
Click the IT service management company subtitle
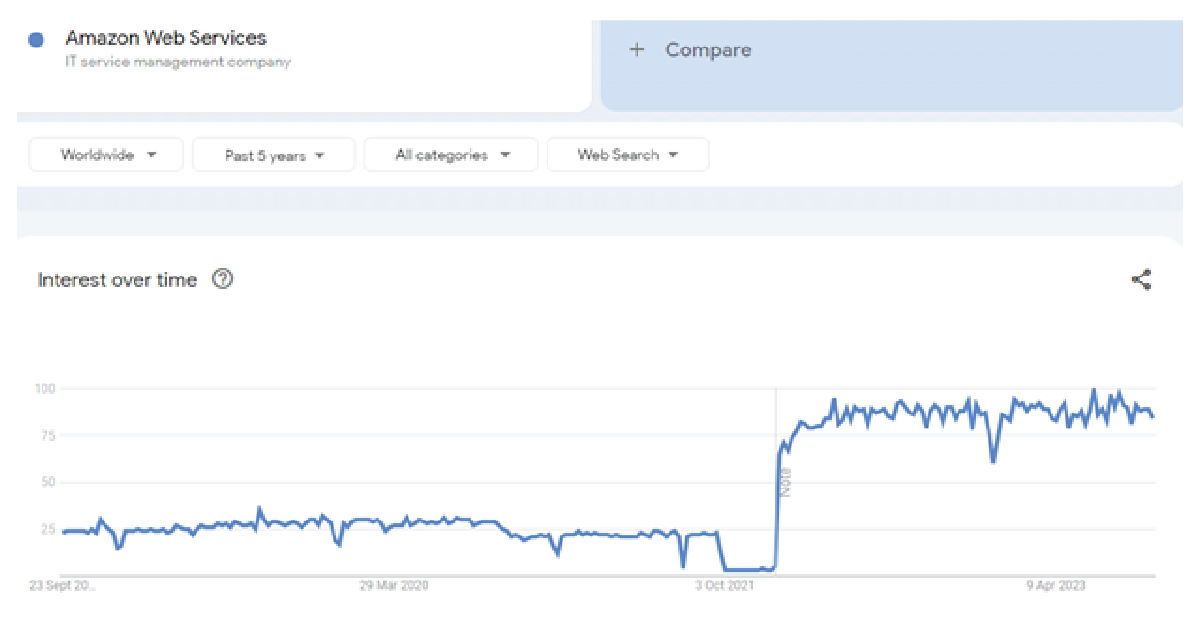[178, 62]
